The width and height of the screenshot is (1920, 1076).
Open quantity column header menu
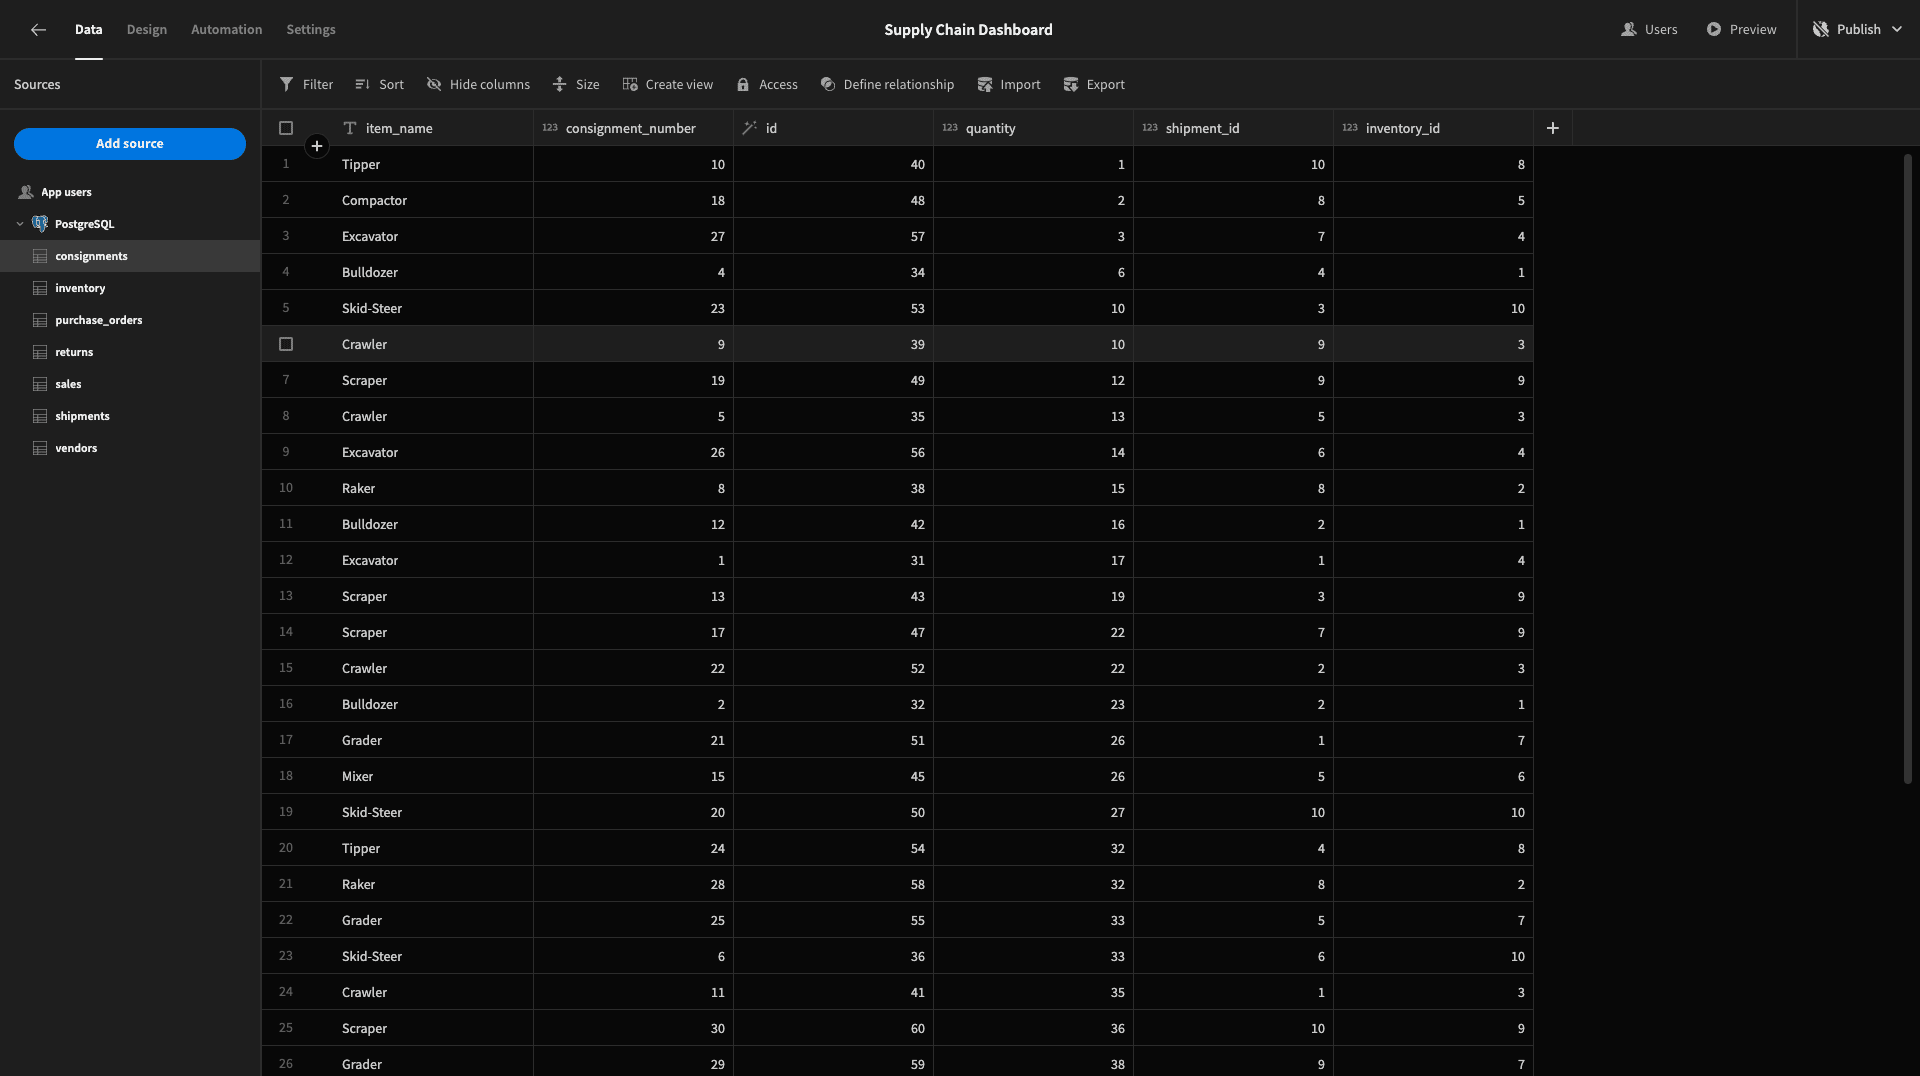click(x=1033, y=128)
